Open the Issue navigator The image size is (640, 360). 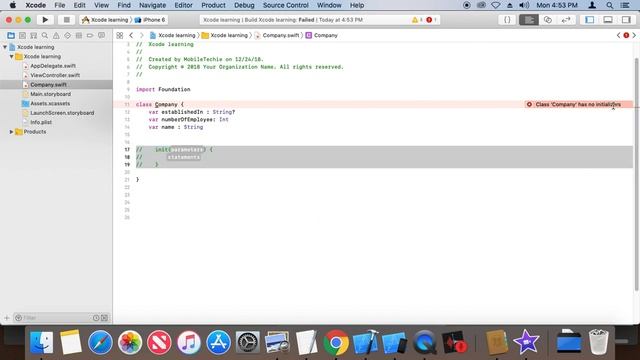(x=56, y=36)
